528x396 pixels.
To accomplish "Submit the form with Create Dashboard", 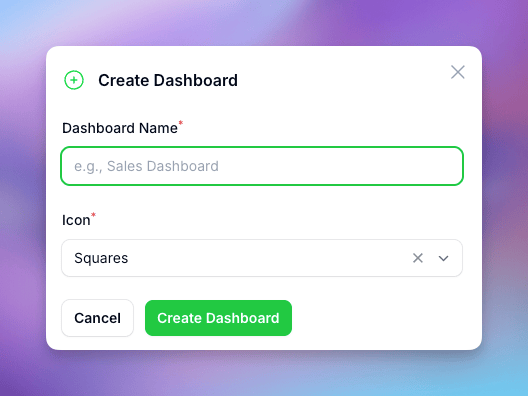I will pyautogui.click(x=218, y=318).
